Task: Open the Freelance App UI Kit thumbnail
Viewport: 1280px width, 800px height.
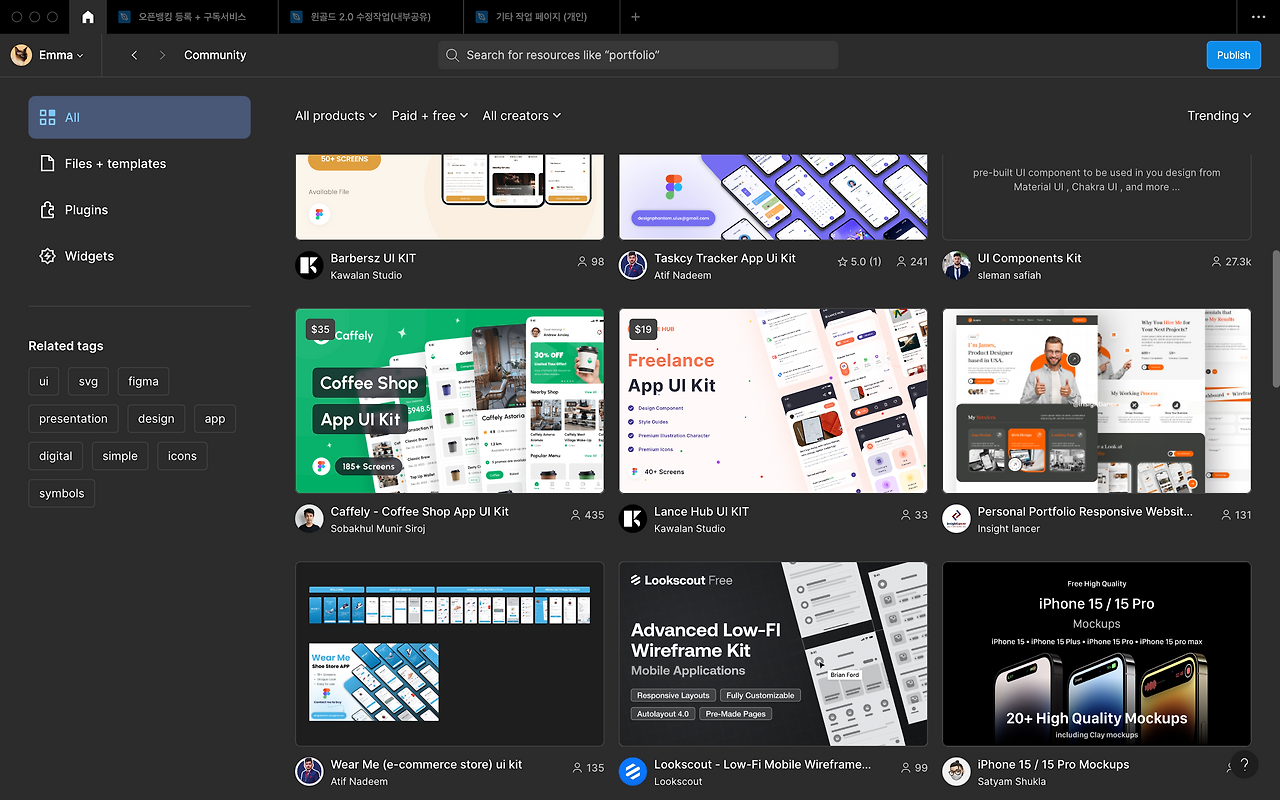Action: coord(773,401)
